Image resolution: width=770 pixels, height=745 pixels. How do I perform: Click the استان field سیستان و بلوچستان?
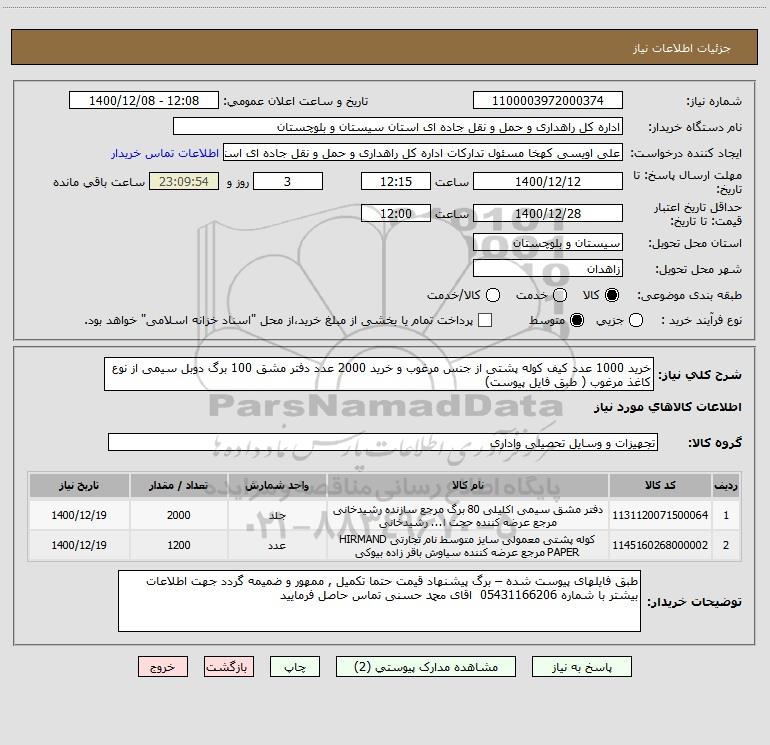pyautogui.click(x=548, y=242)
